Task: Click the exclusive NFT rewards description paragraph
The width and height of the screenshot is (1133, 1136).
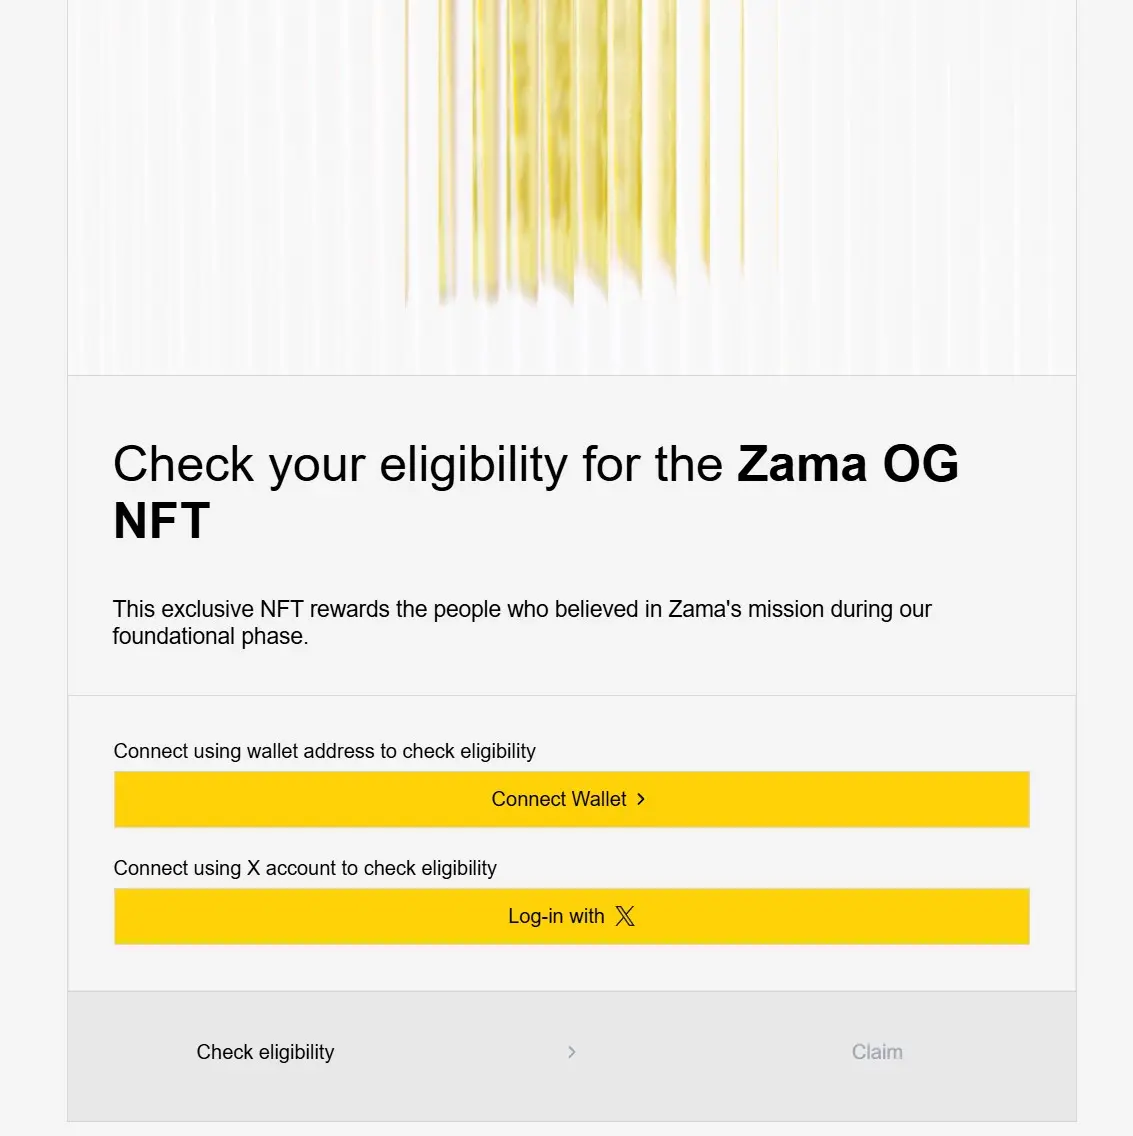Action: point(521,609)
